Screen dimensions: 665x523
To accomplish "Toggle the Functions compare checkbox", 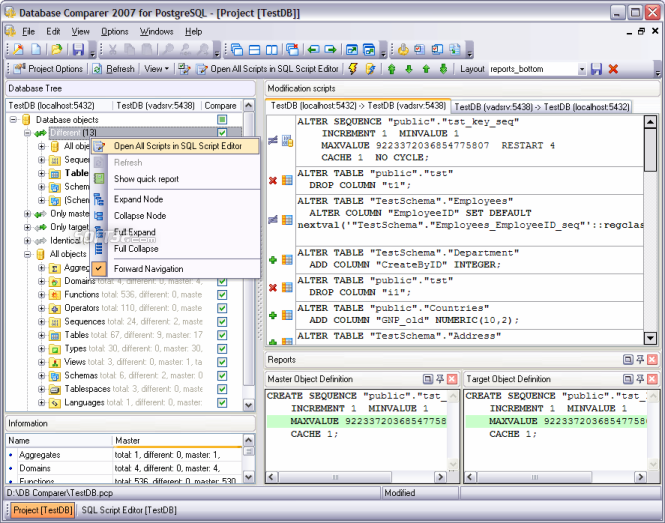I will [x=222, y=295].
